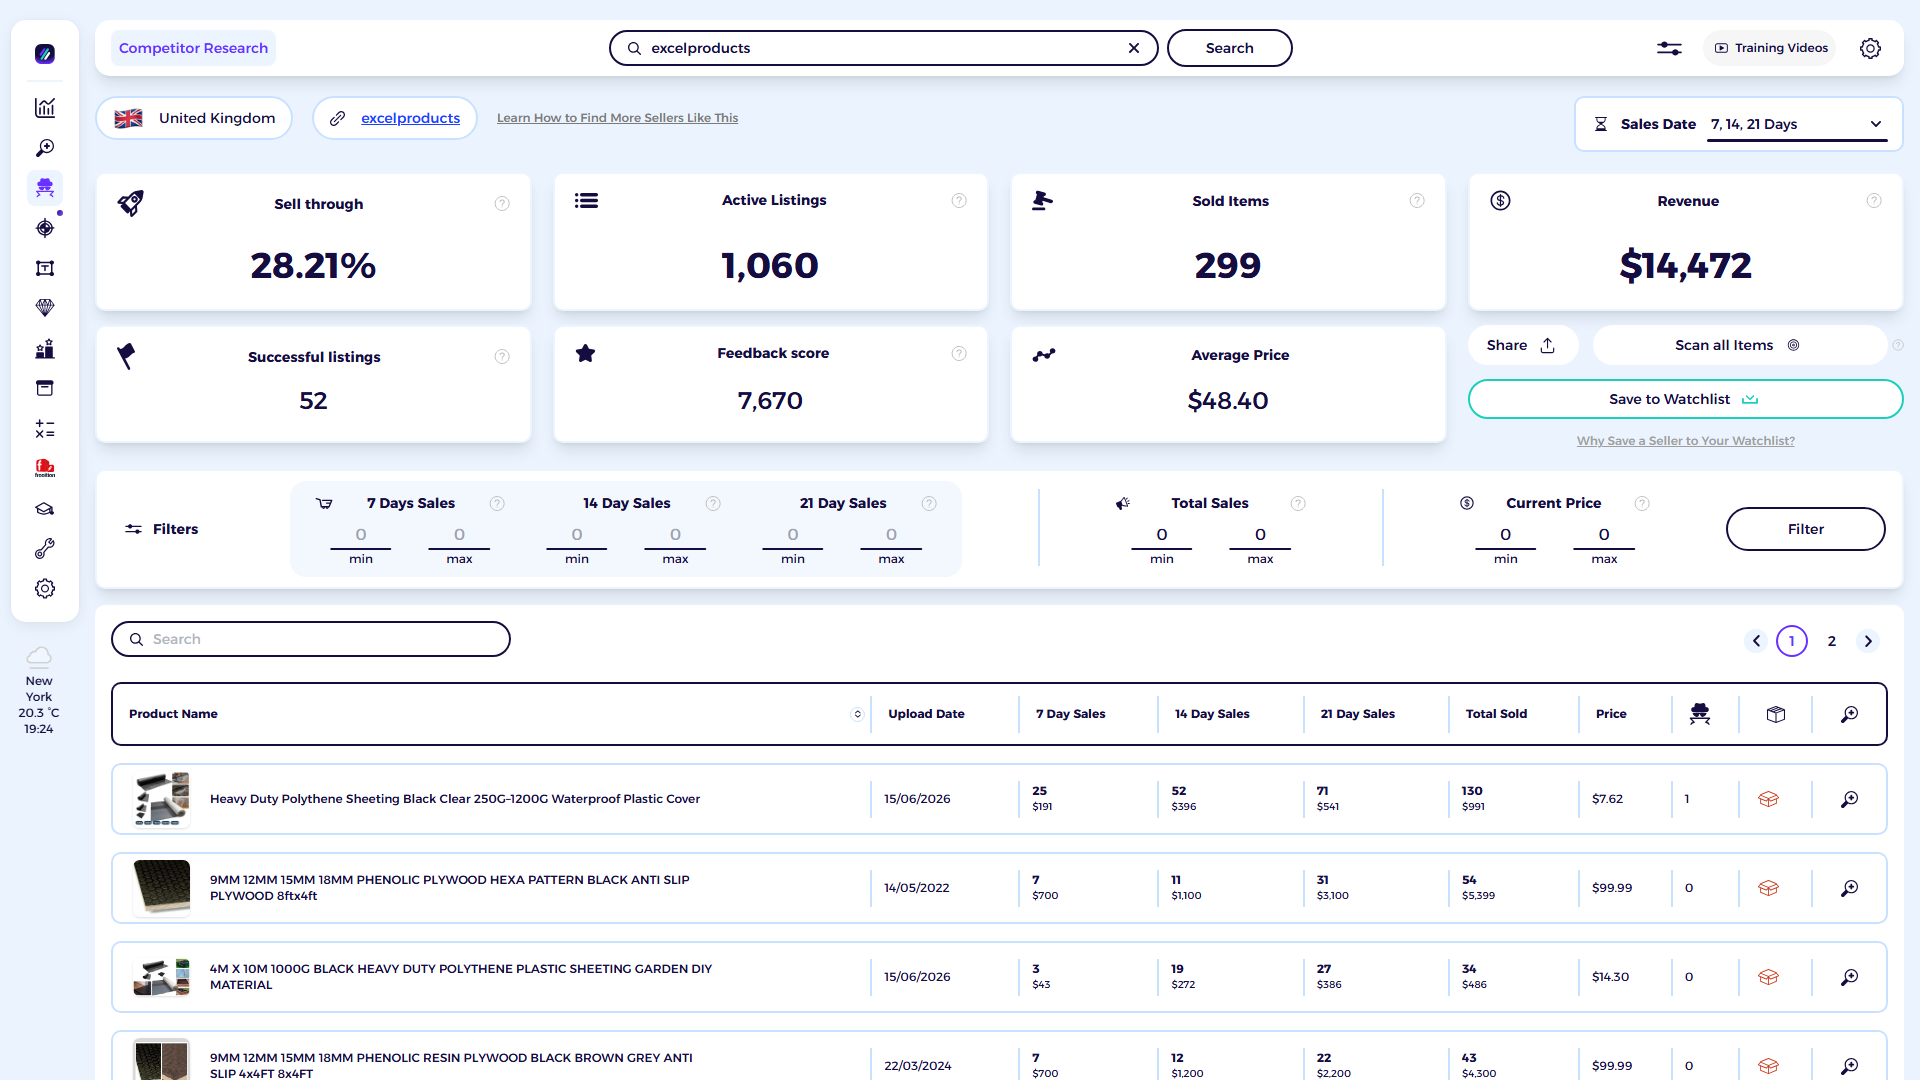Click the Heavy Duty Polythene Sheeting thumbnail
1920x1080 pixels.
coord(161,799)
